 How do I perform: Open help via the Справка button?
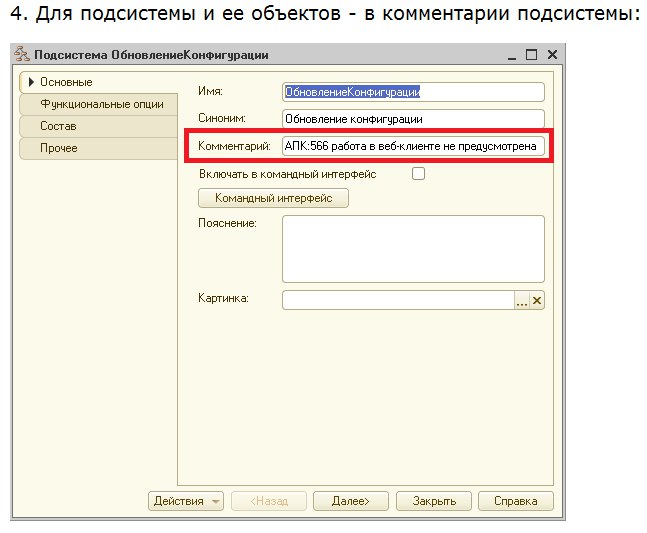[516, 501]
